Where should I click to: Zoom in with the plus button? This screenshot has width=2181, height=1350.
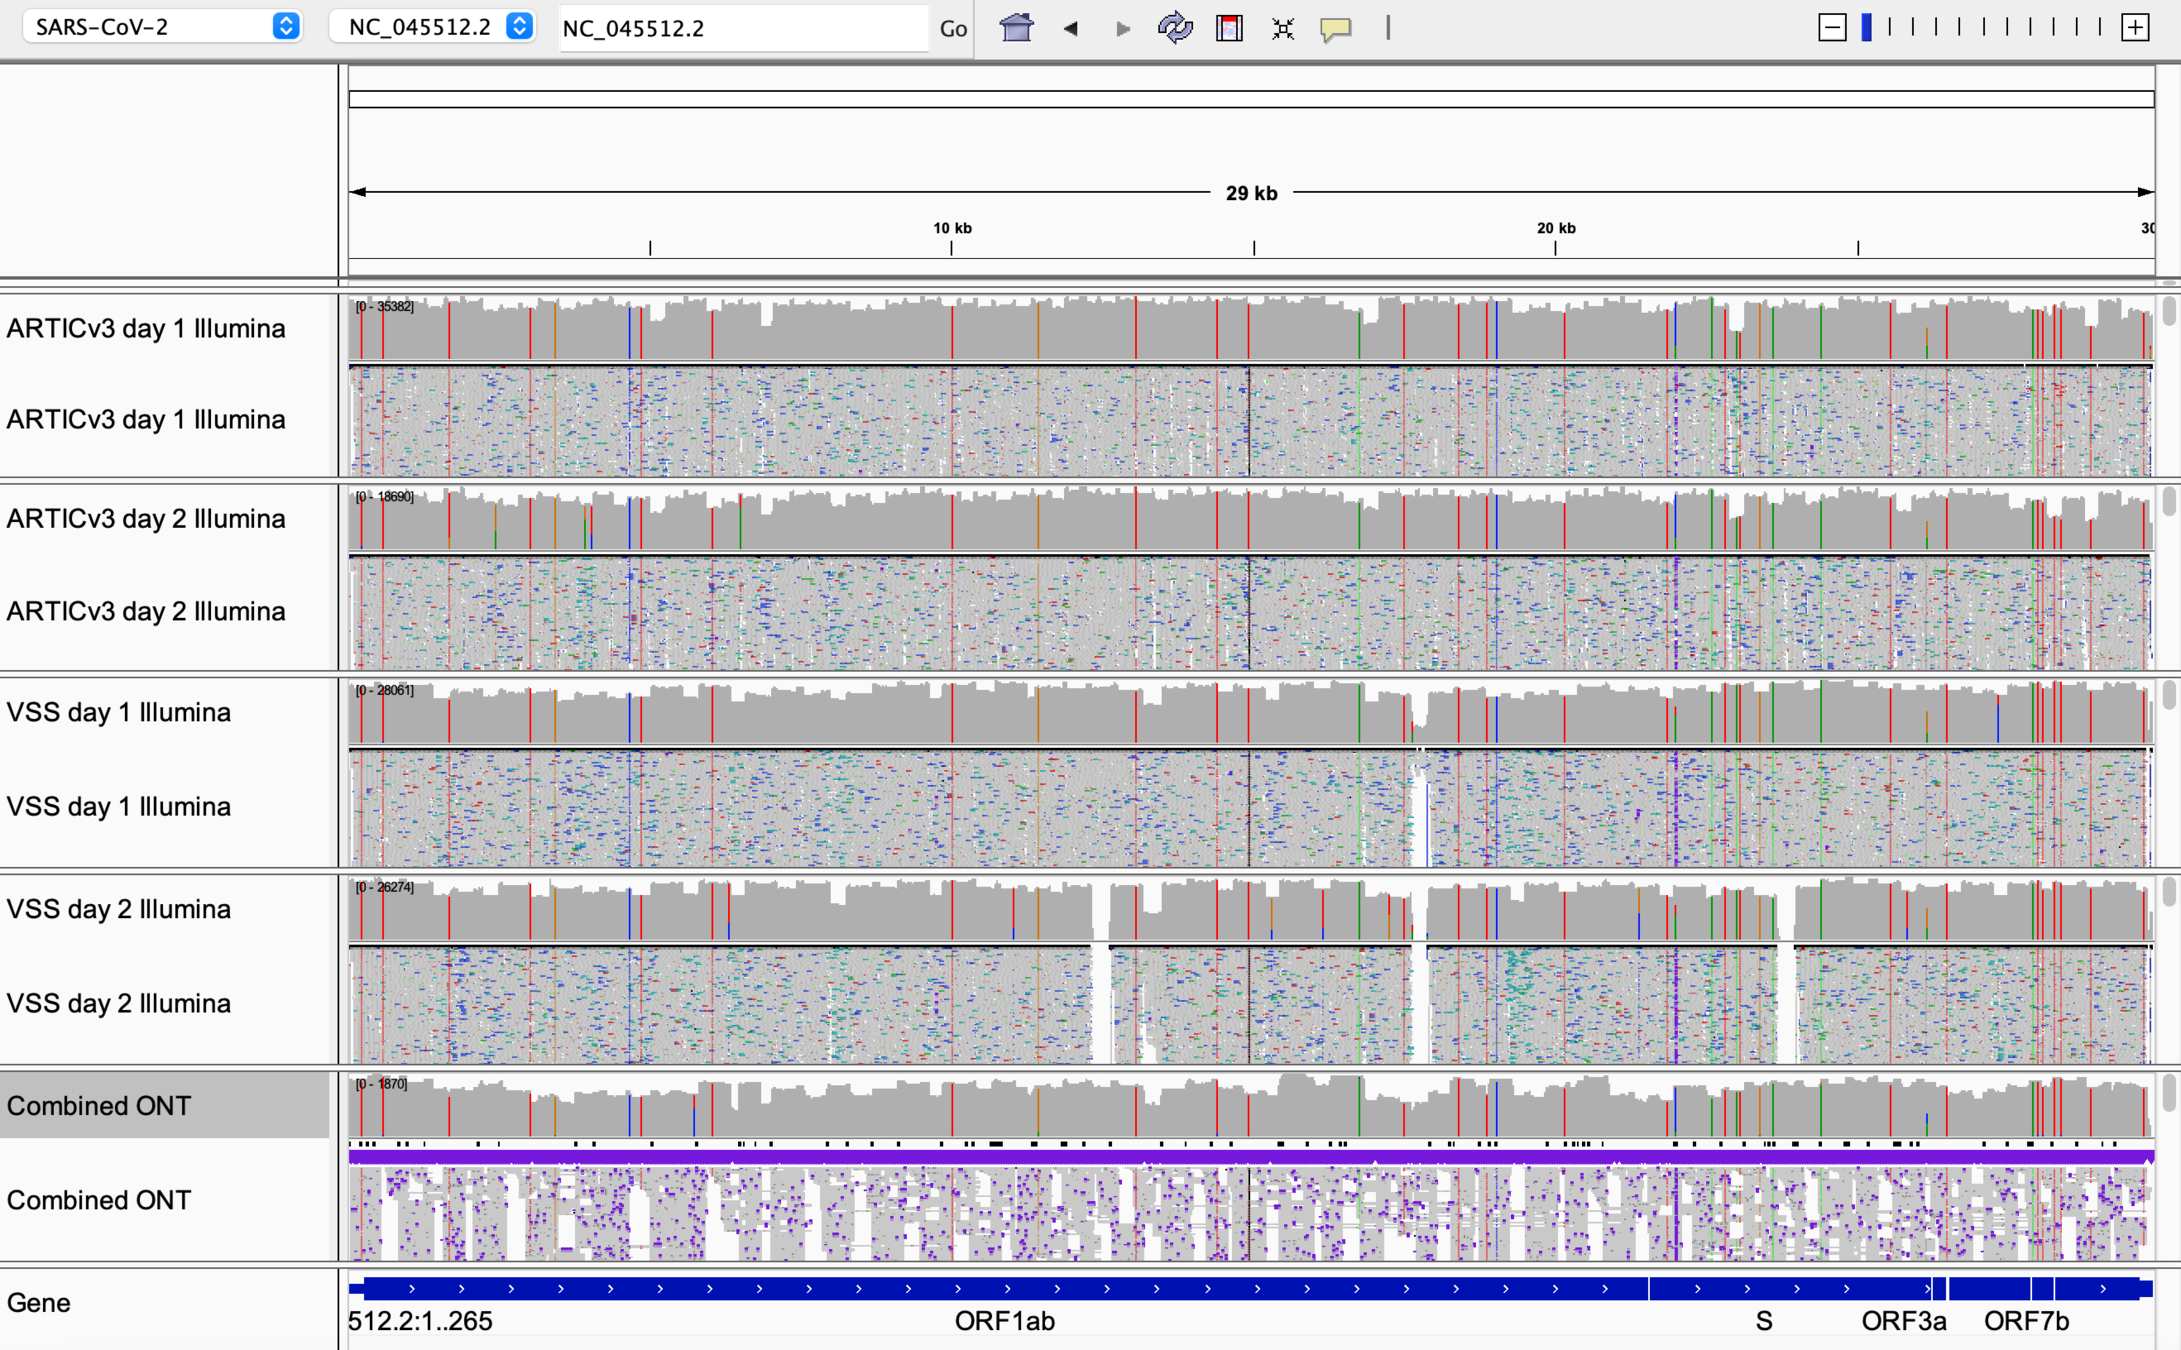point(2135,27)
